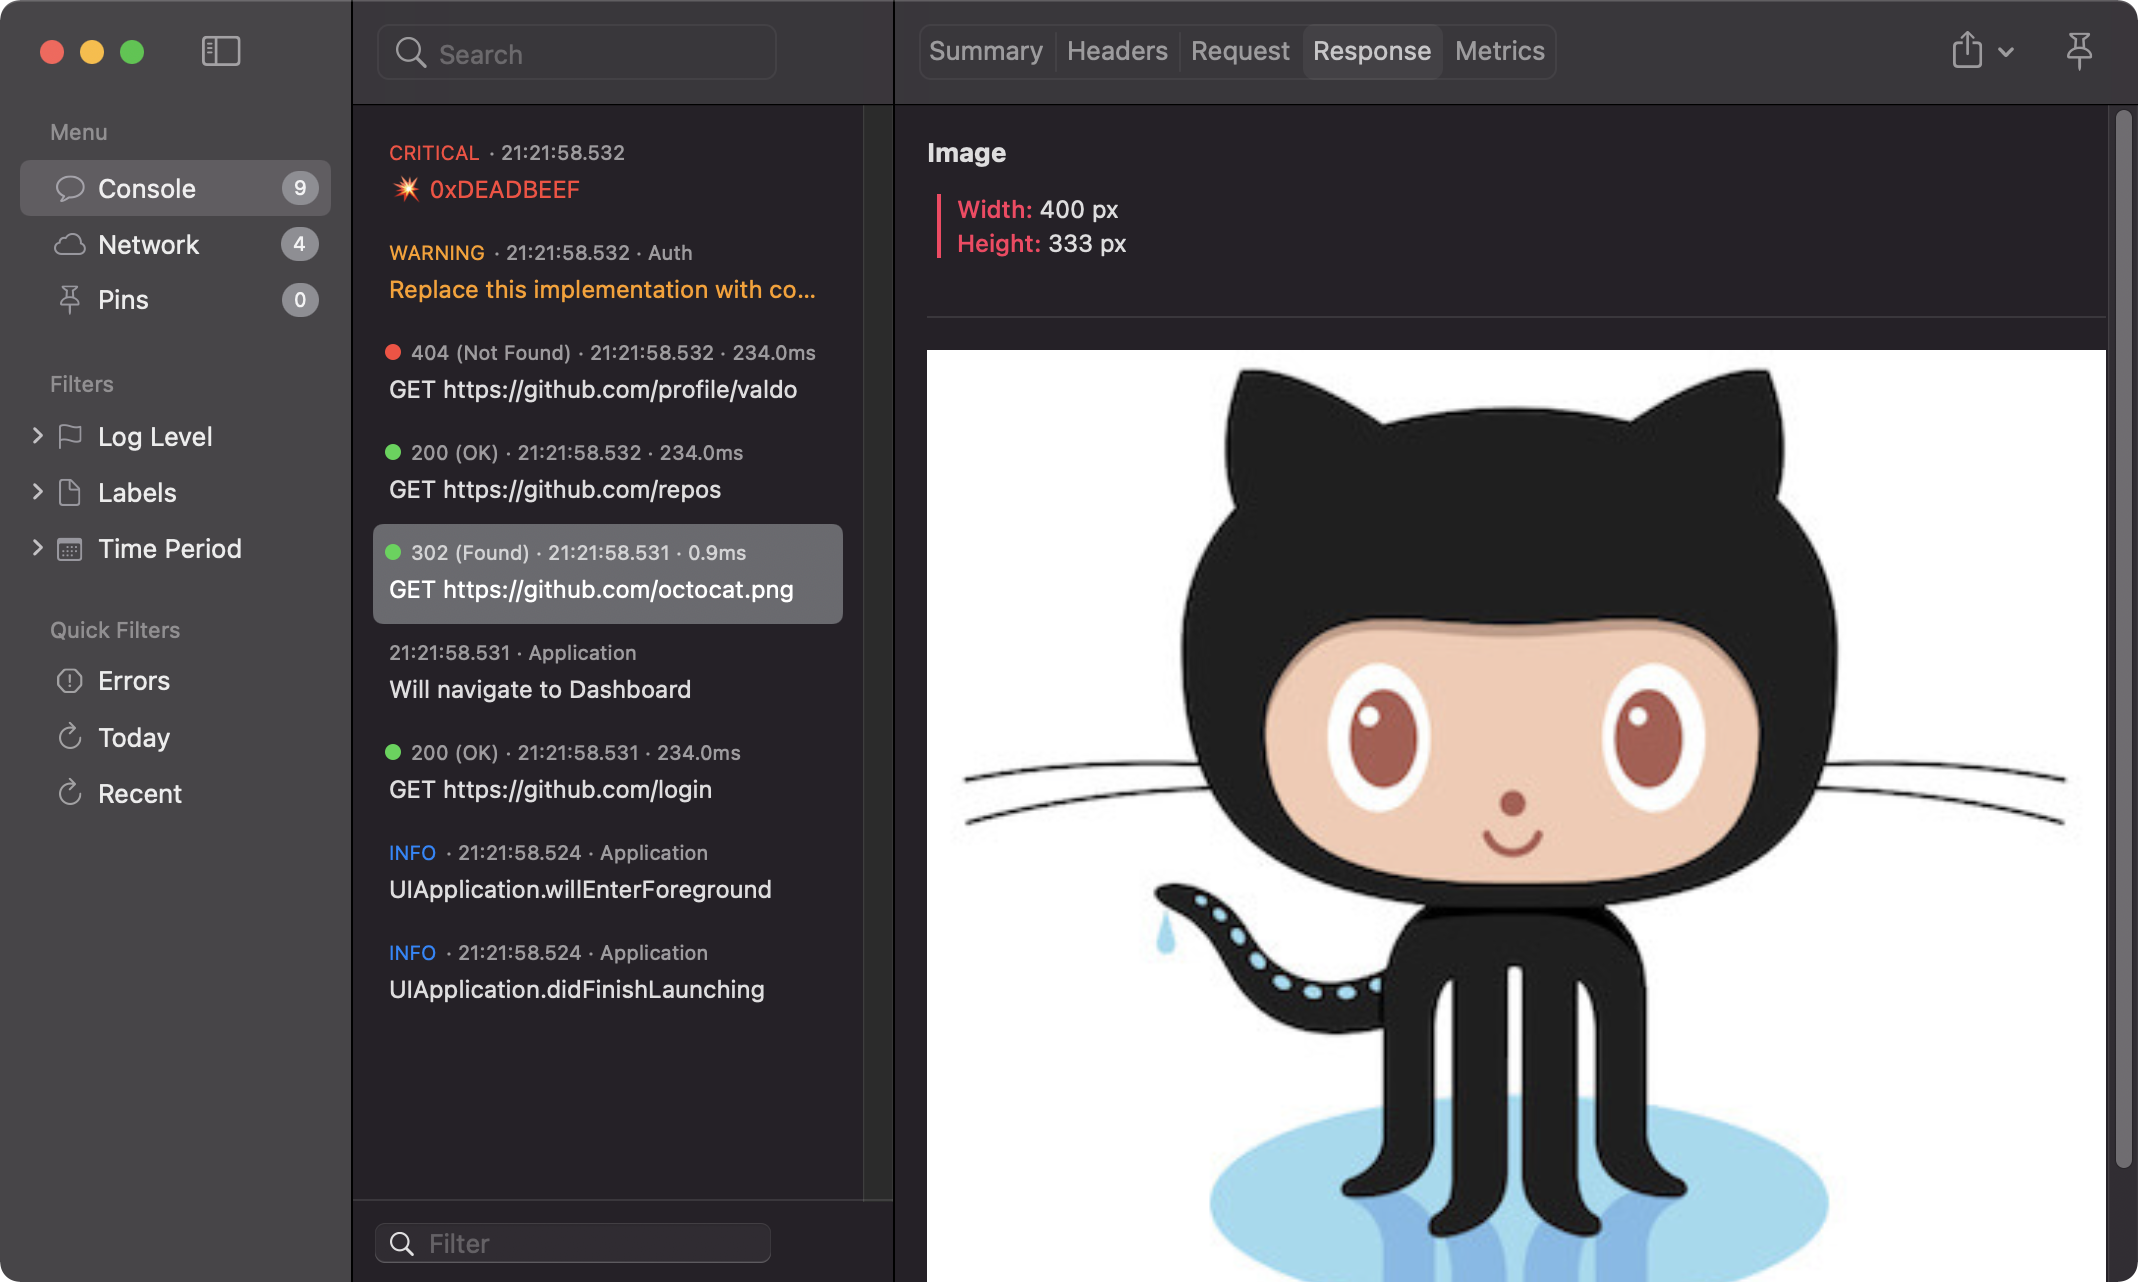This screenshot has width=2138, height=1282.
Task: Open Pins in the Menu sidebar
Action: coord(175,300)
